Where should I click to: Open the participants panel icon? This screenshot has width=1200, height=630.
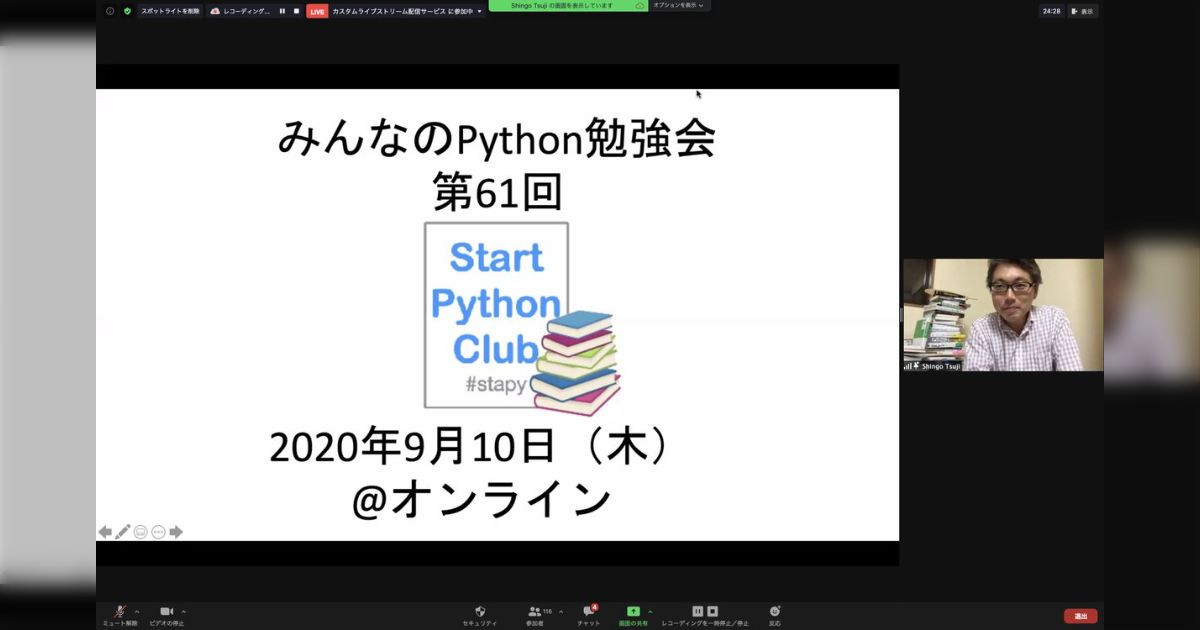(535, 612)
